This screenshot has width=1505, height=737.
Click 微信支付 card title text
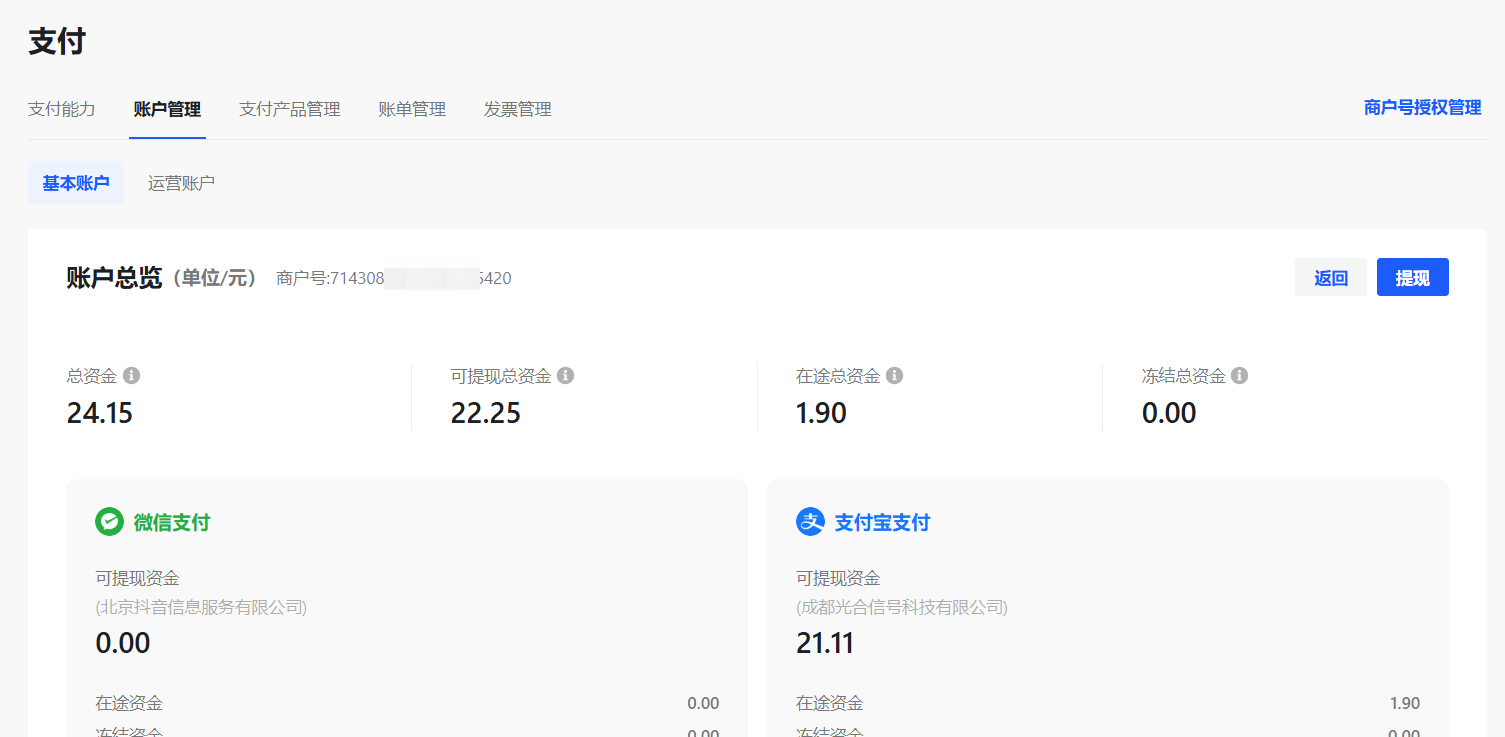[172, 522]
